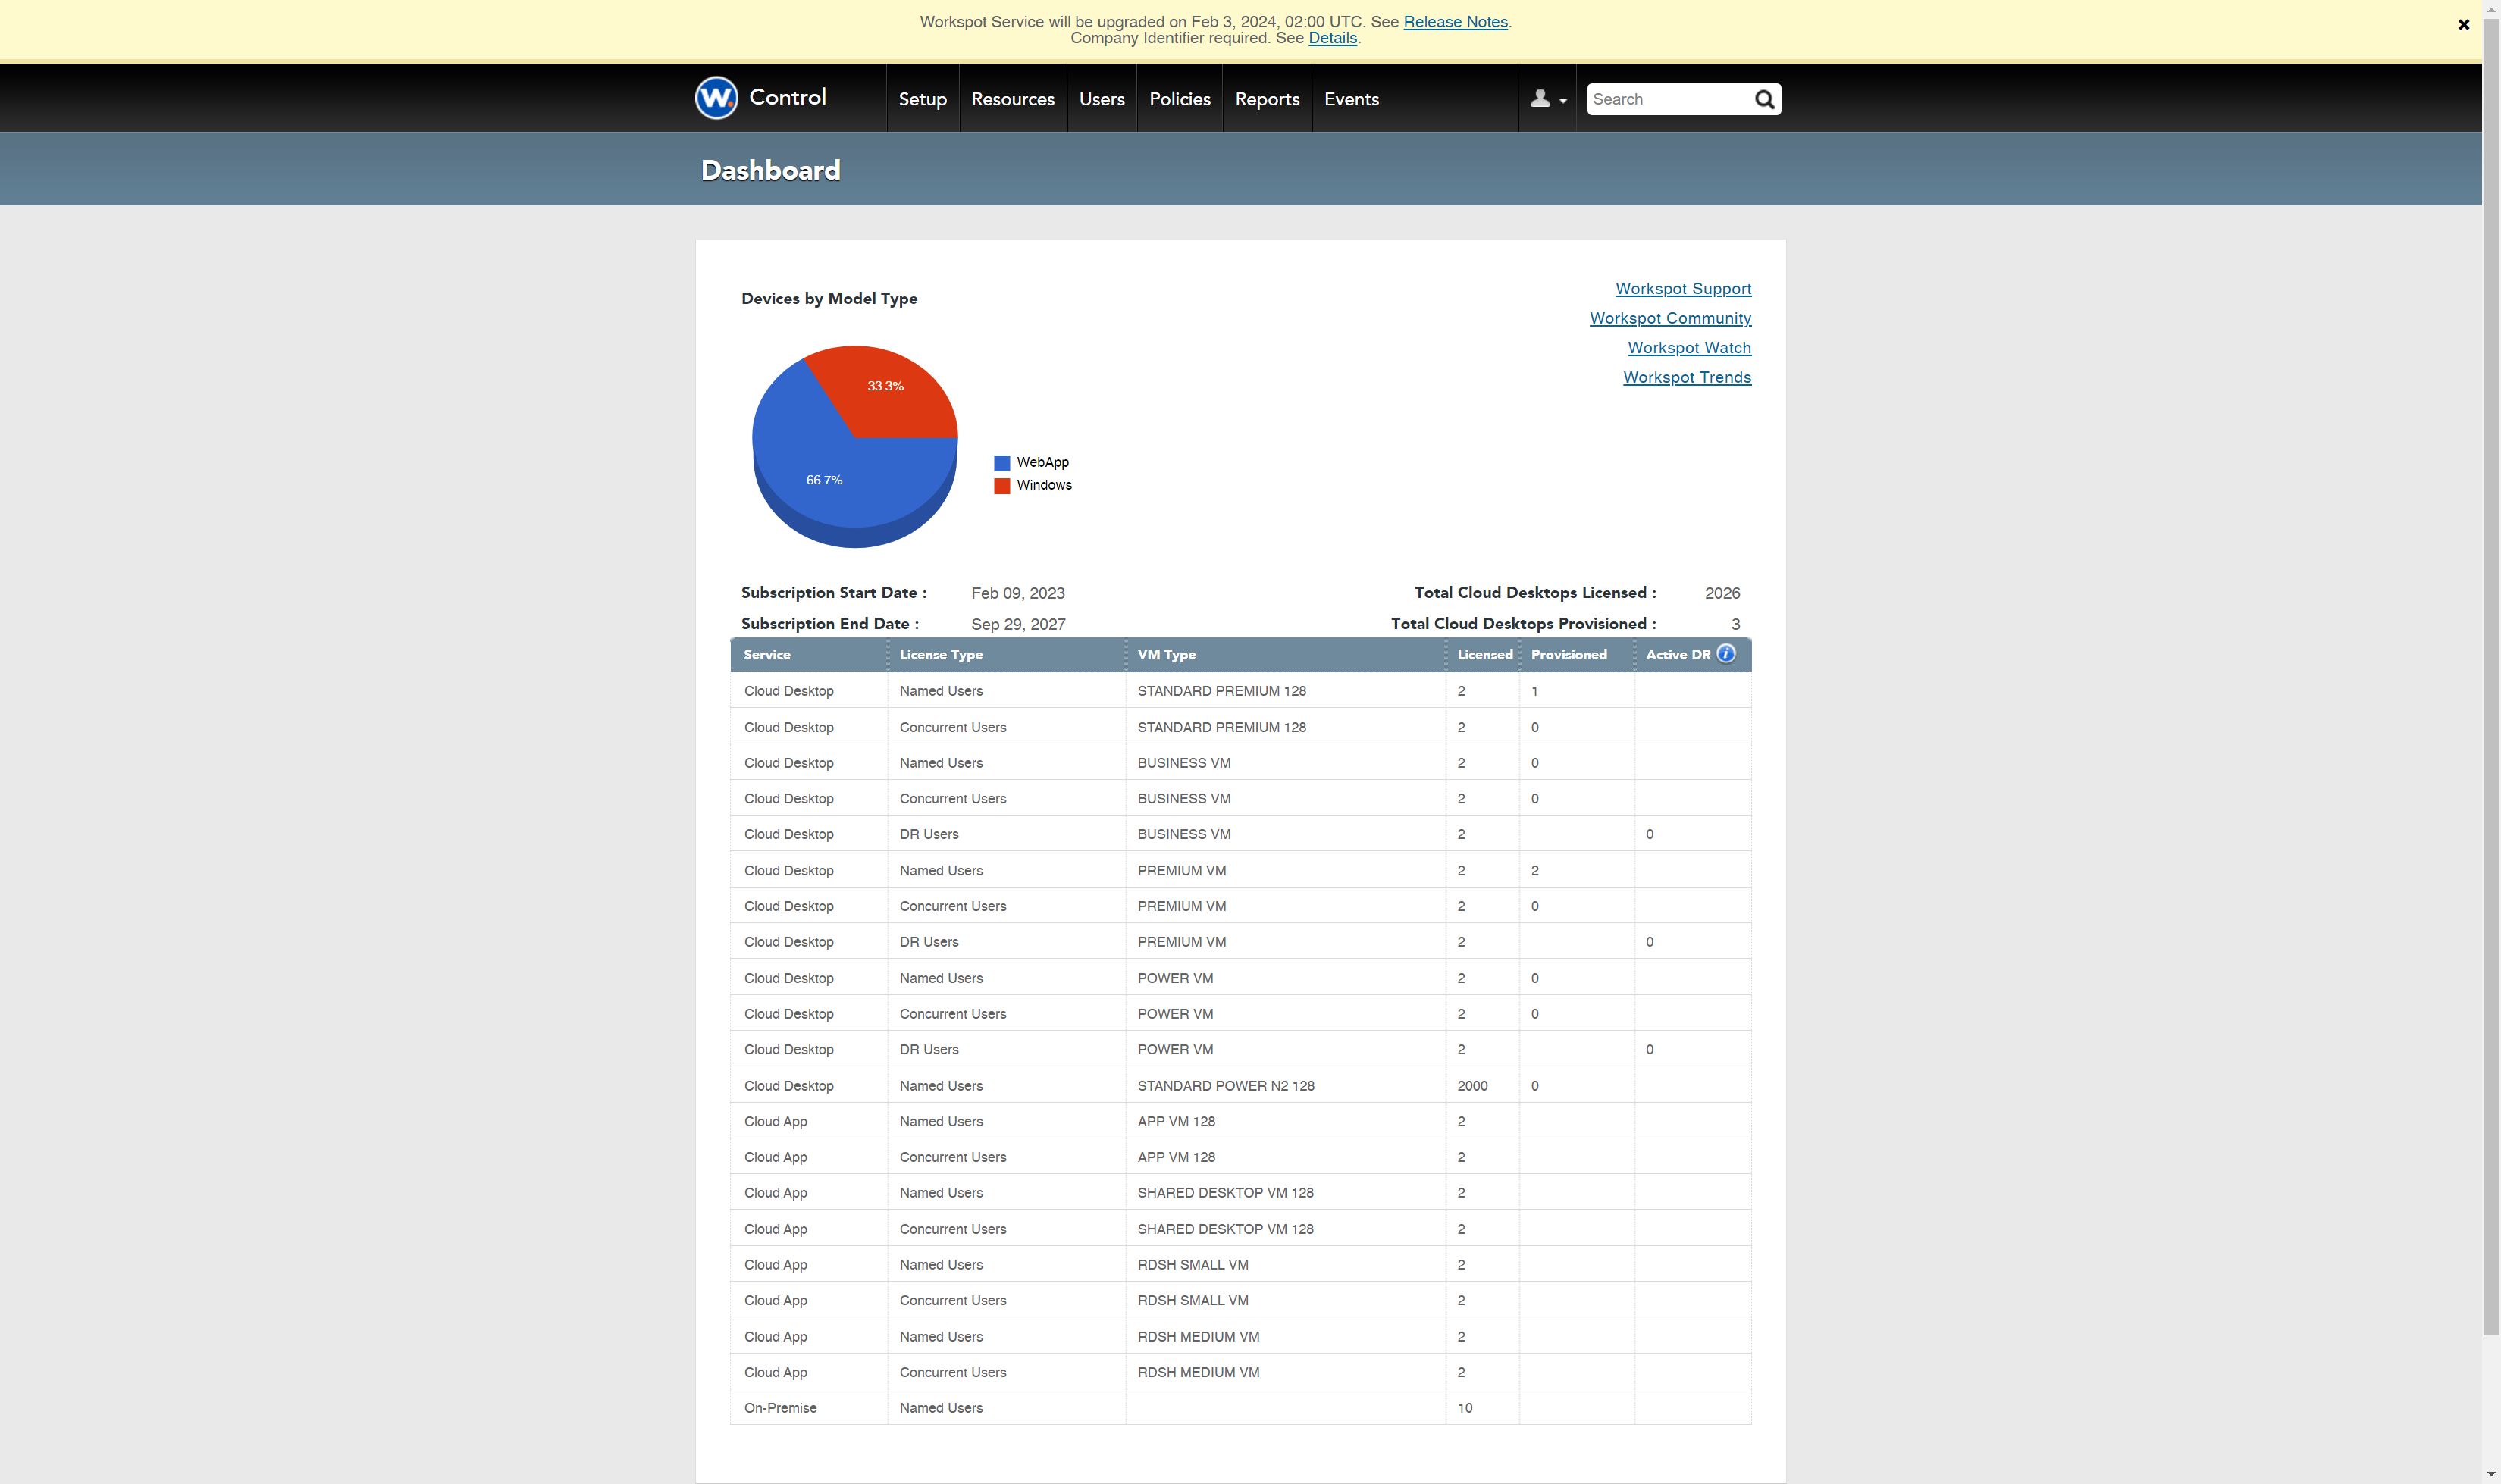The image size is (2501, 1484).
Task: Open the Users menu
Action: (x=1101, y=99)
